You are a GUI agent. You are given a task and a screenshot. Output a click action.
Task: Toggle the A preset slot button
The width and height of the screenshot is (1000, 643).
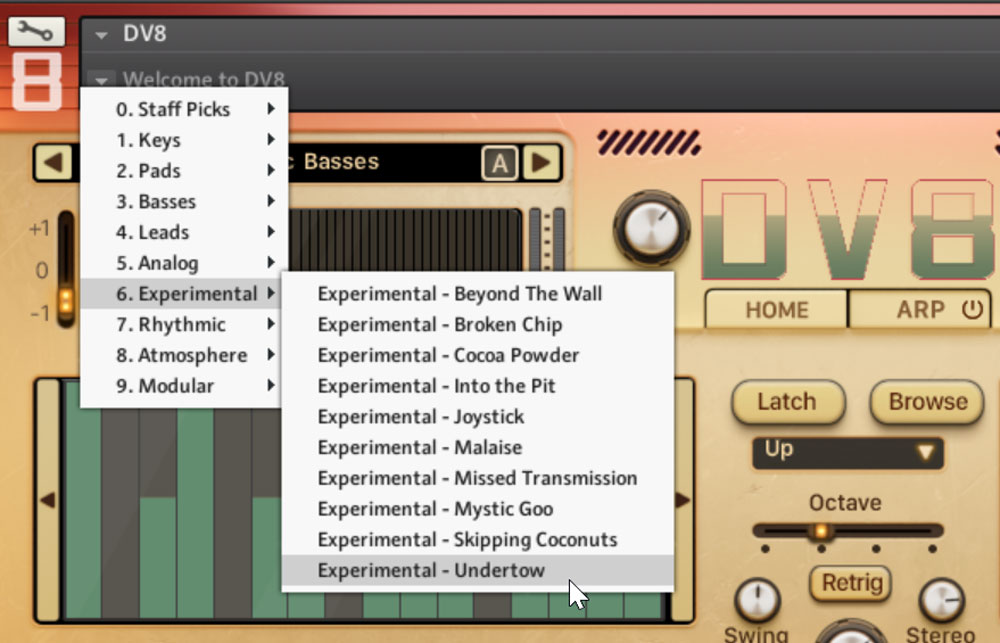coord(499,163)
